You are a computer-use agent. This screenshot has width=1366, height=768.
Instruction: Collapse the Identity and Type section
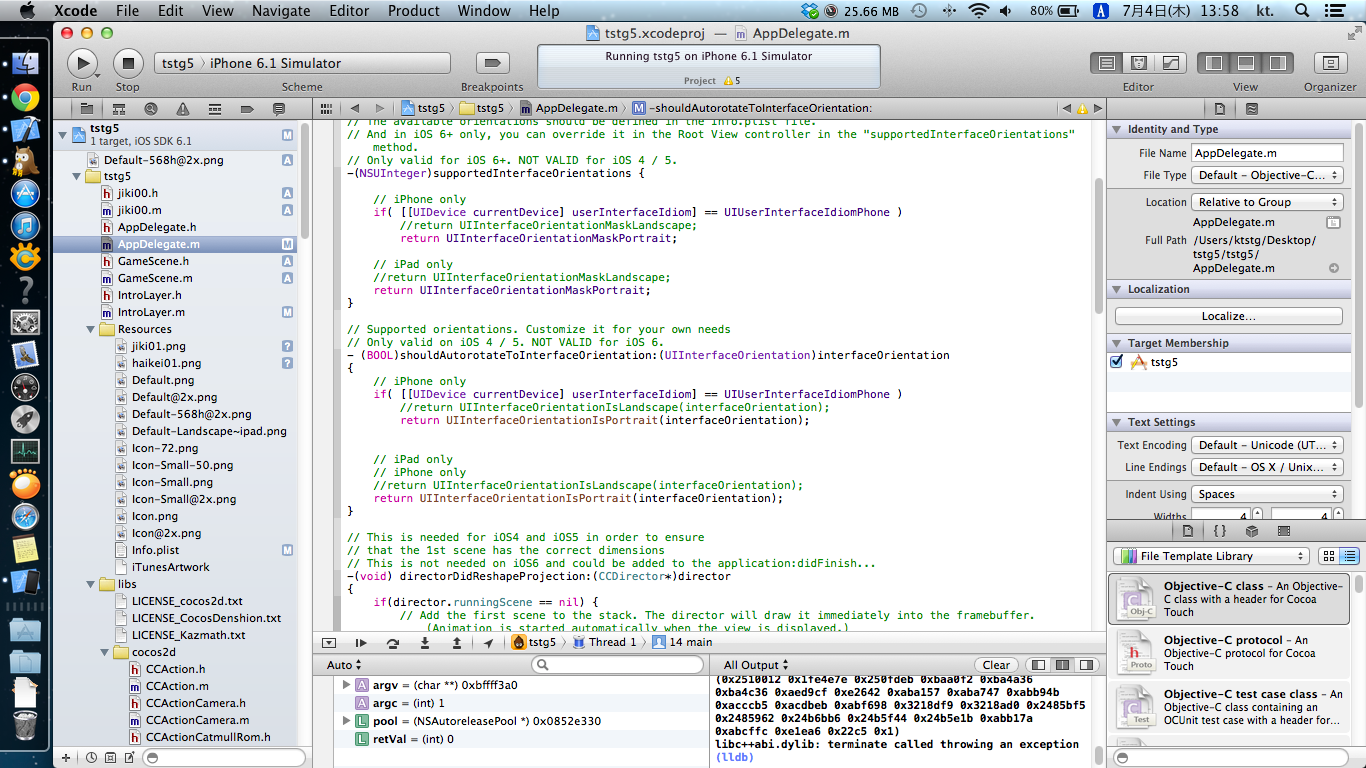(x=1117, y=129)
